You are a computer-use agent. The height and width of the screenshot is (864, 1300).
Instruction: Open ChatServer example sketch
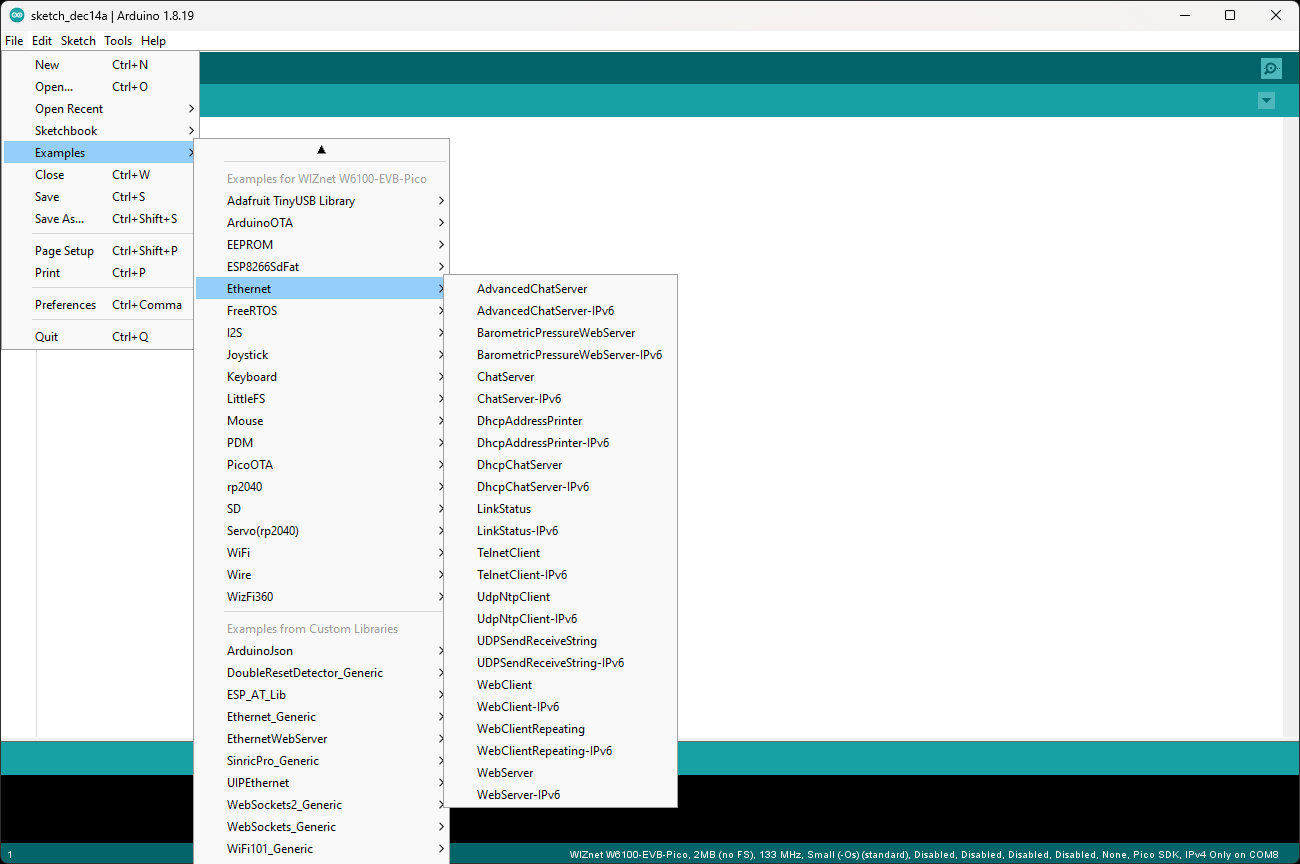(561, 377)
